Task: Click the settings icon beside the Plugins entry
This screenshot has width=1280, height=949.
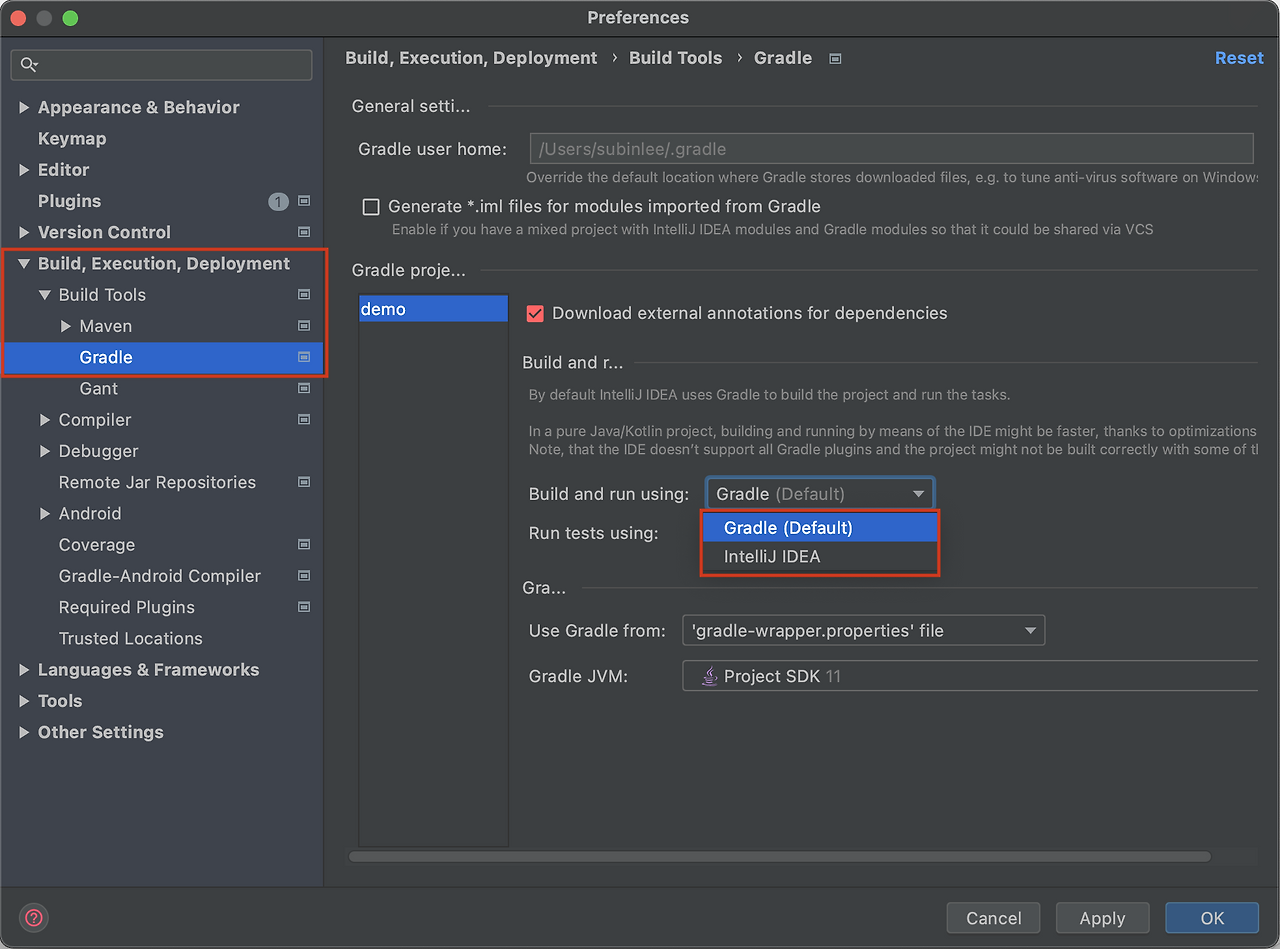Action: pos(303,201)
